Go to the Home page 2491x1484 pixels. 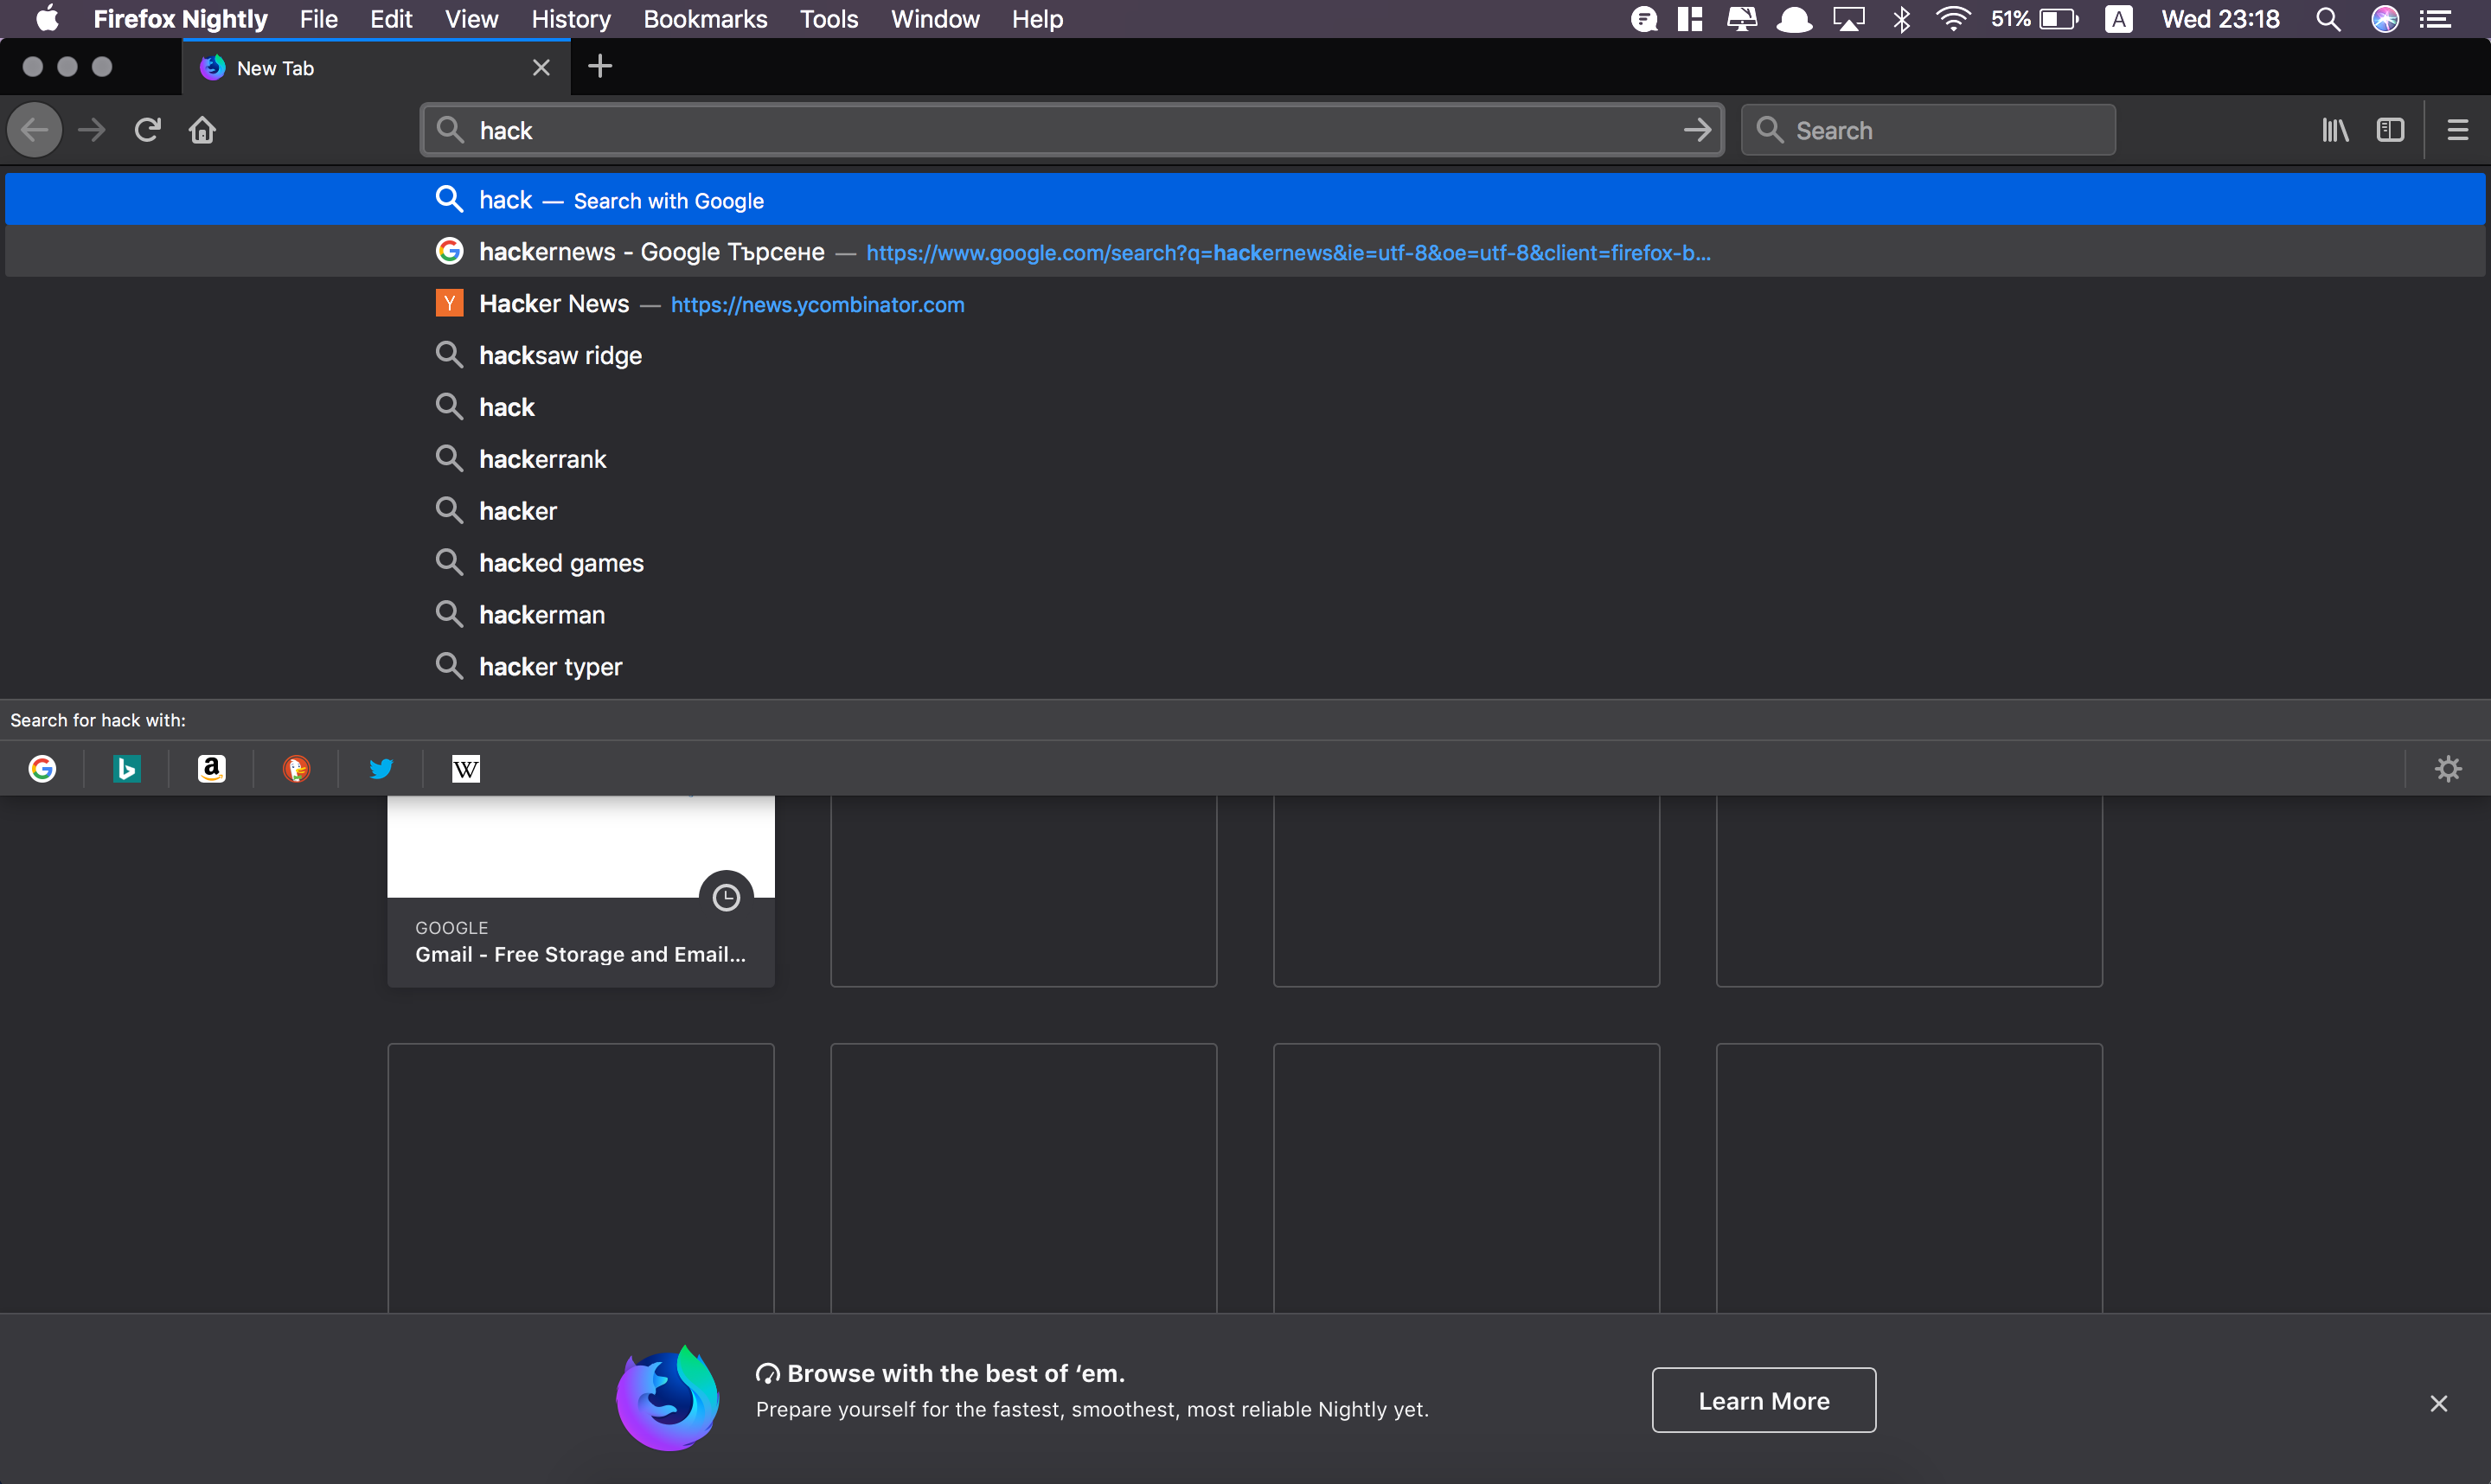point(203,130)
